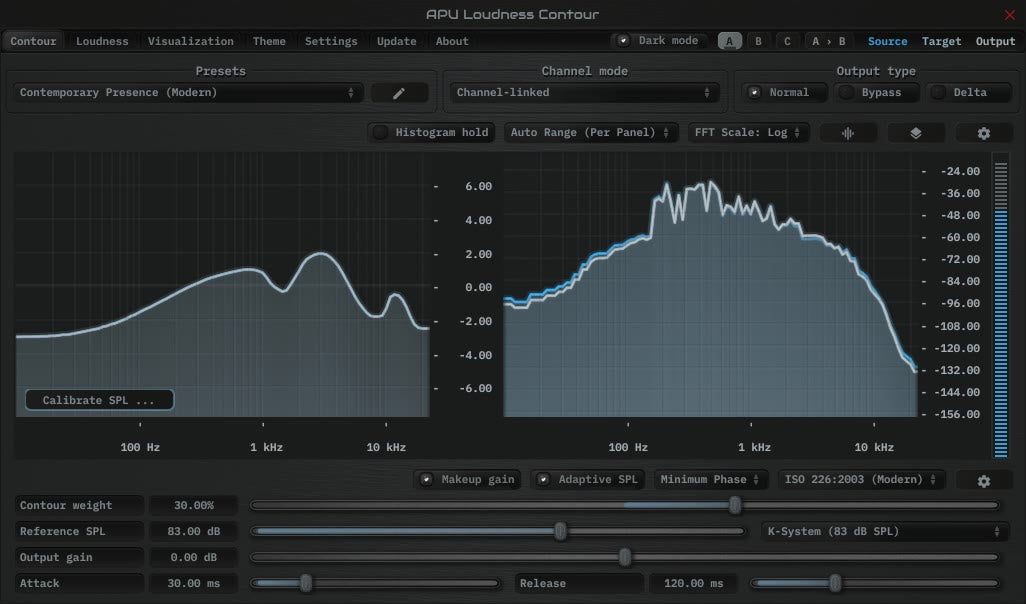
Task: Click the Release 120.00 ms field
Action: [694, 583]
